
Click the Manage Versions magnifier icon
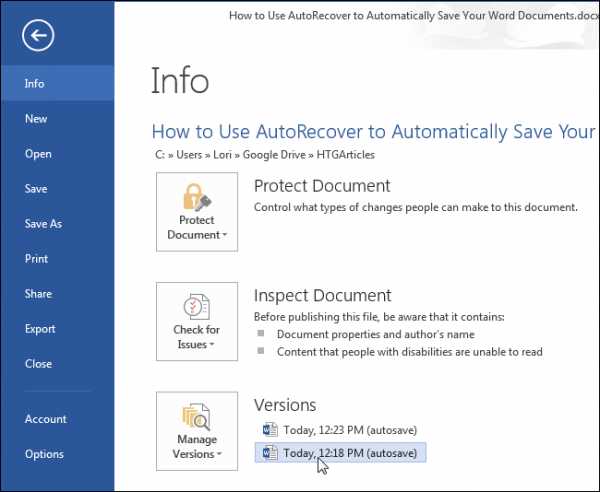point(196,417)
